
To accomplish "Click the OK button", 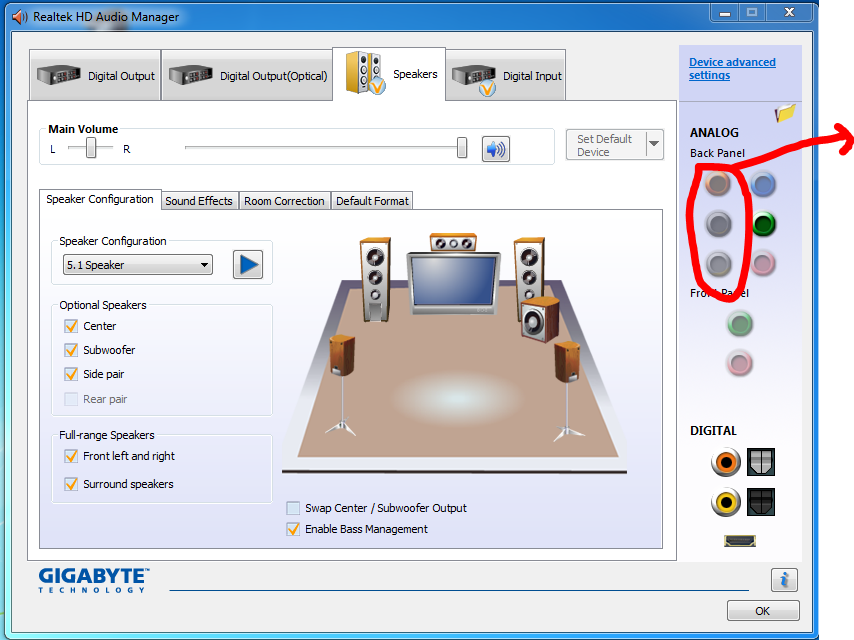I will pos(762,611).
